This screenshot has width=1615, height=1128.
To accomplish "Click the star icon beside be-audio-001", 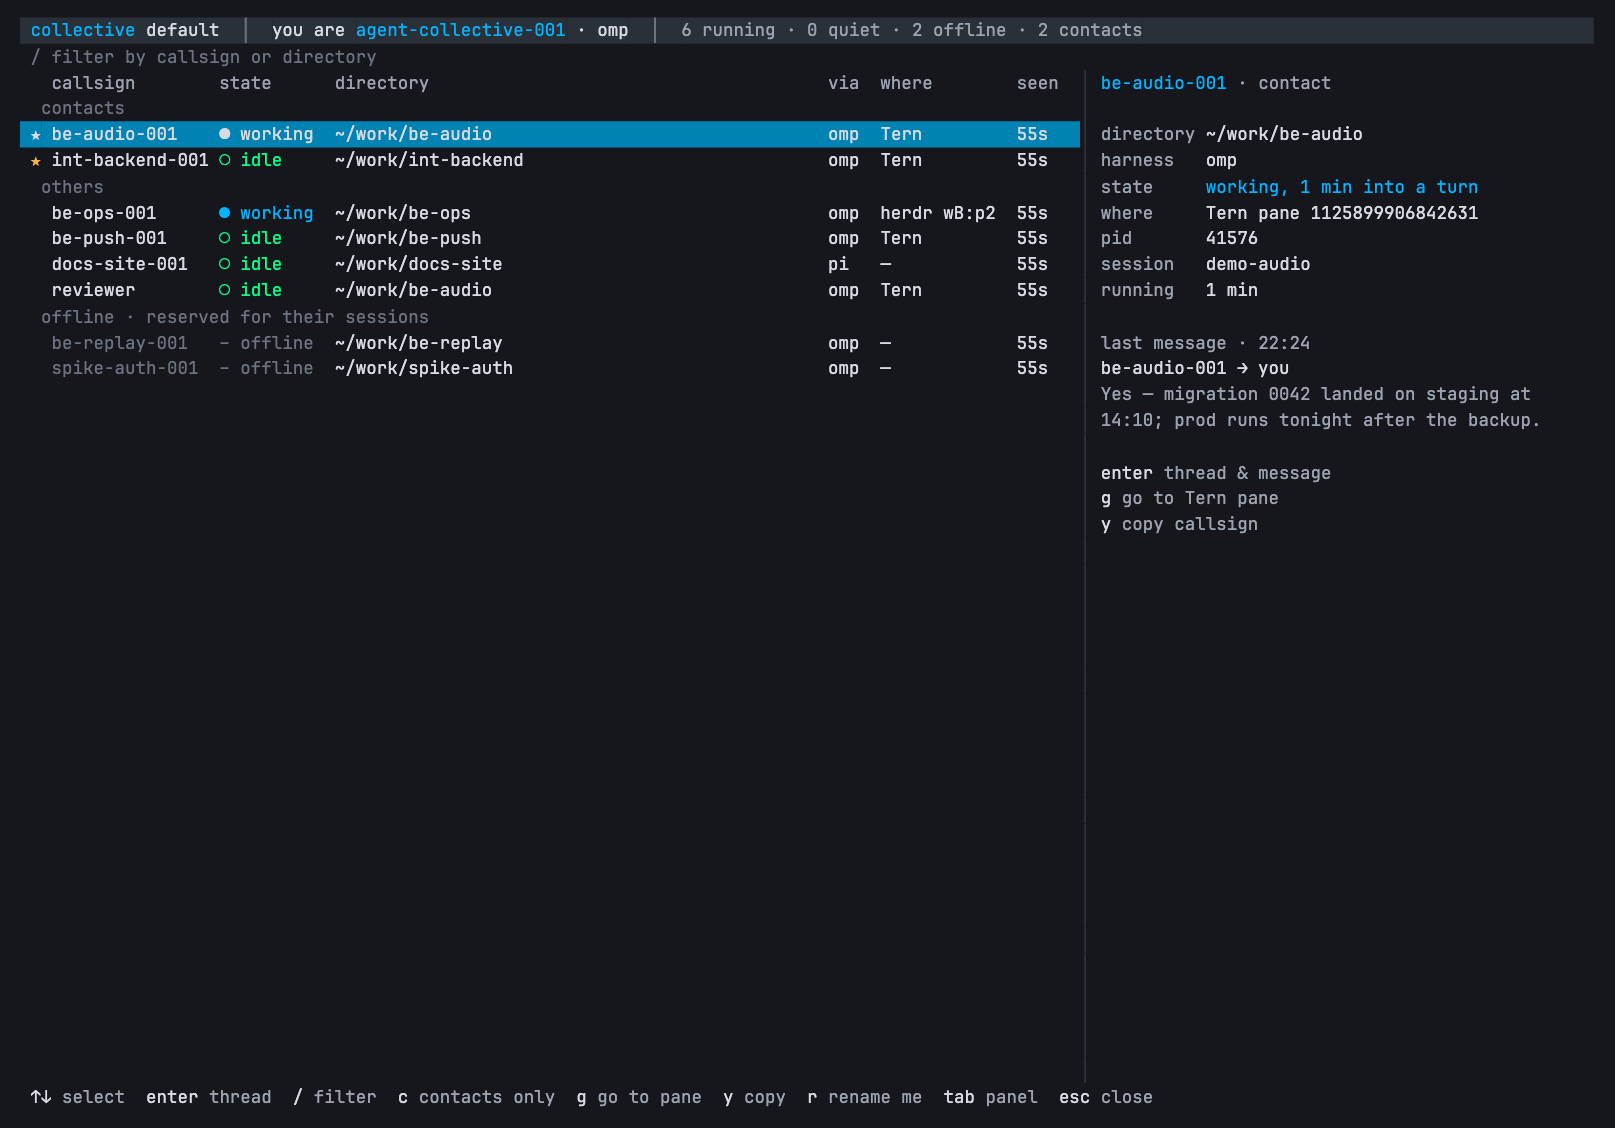I will click(36, 135).
